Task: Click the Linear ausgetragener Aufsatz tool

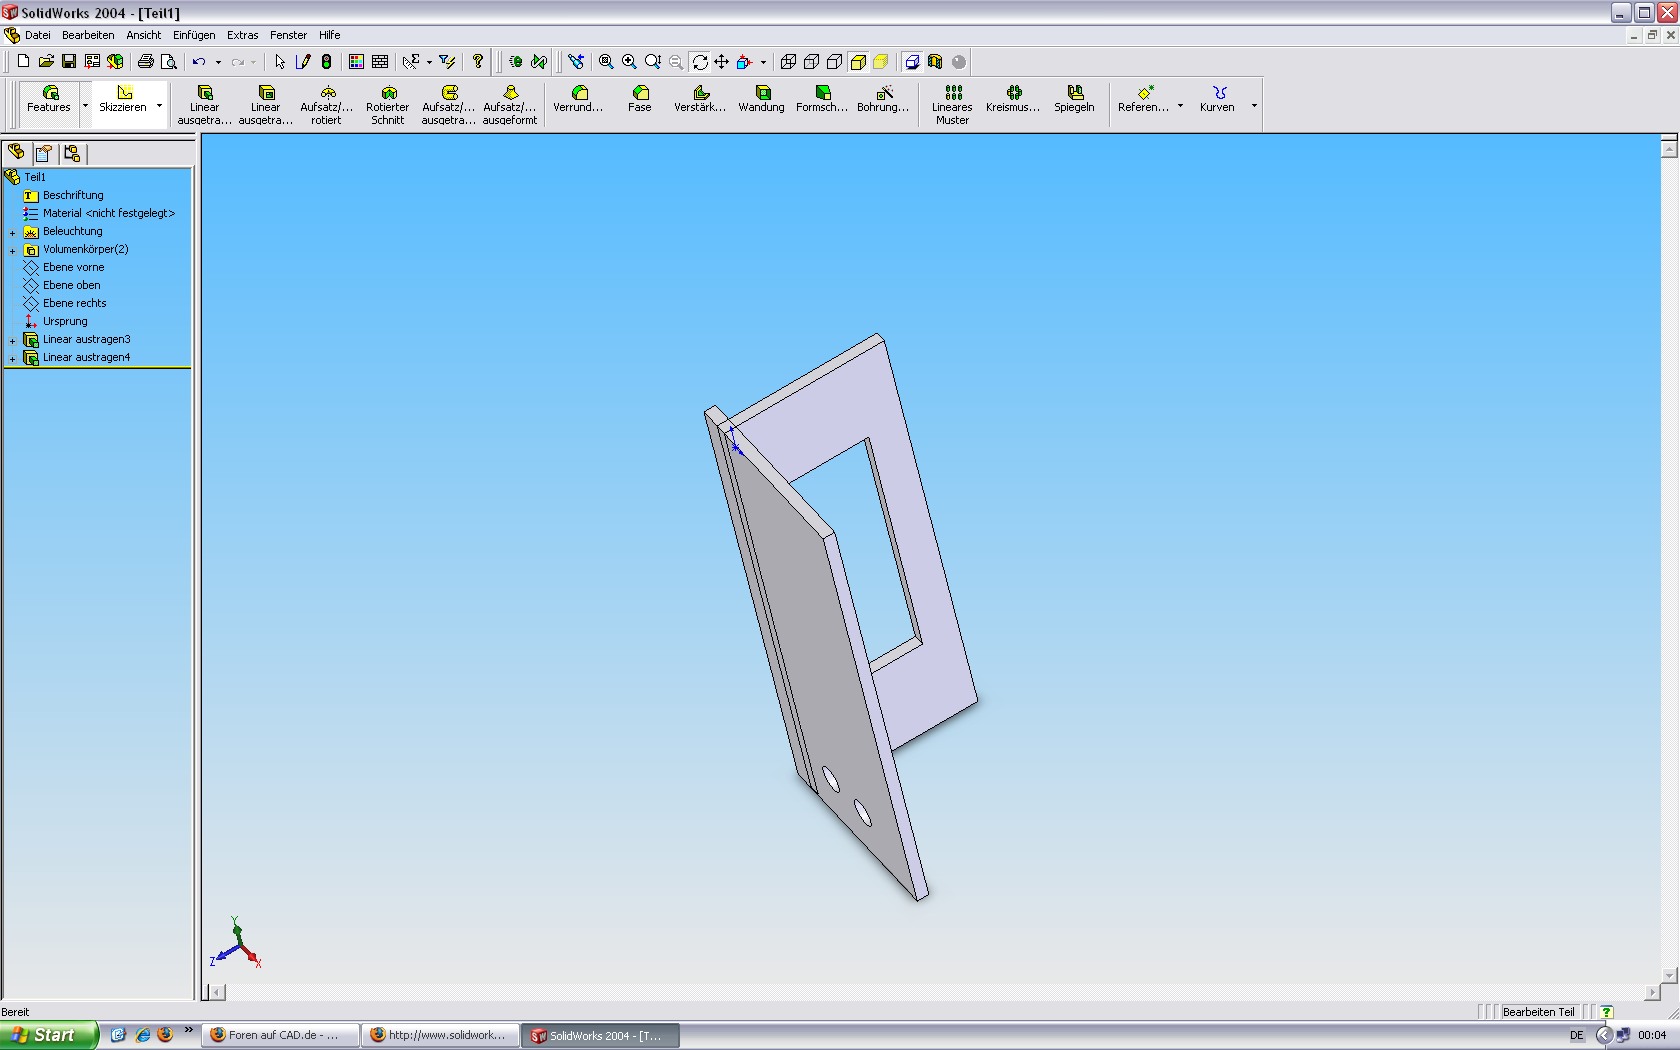Action: tap(204, 104)
